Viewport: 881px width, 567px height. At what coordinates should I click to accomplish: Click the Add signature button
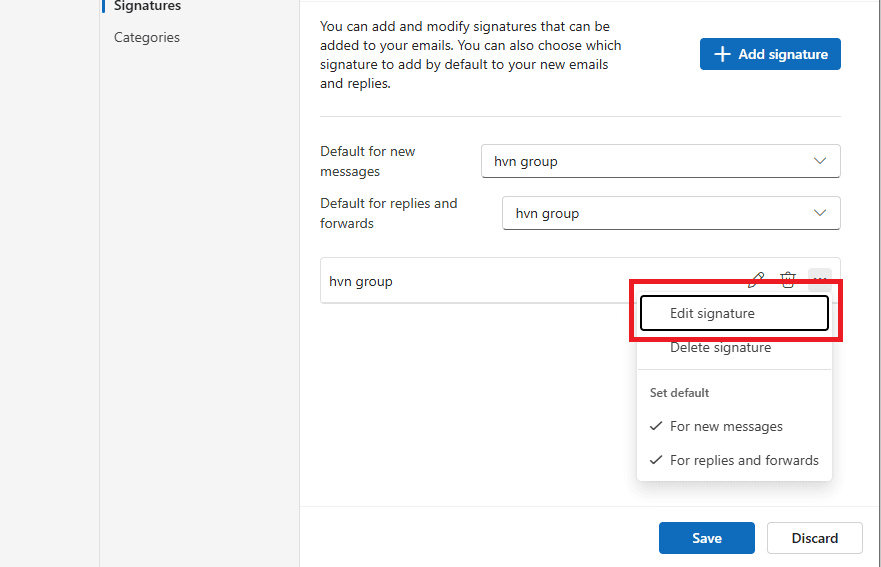(770, 54)
